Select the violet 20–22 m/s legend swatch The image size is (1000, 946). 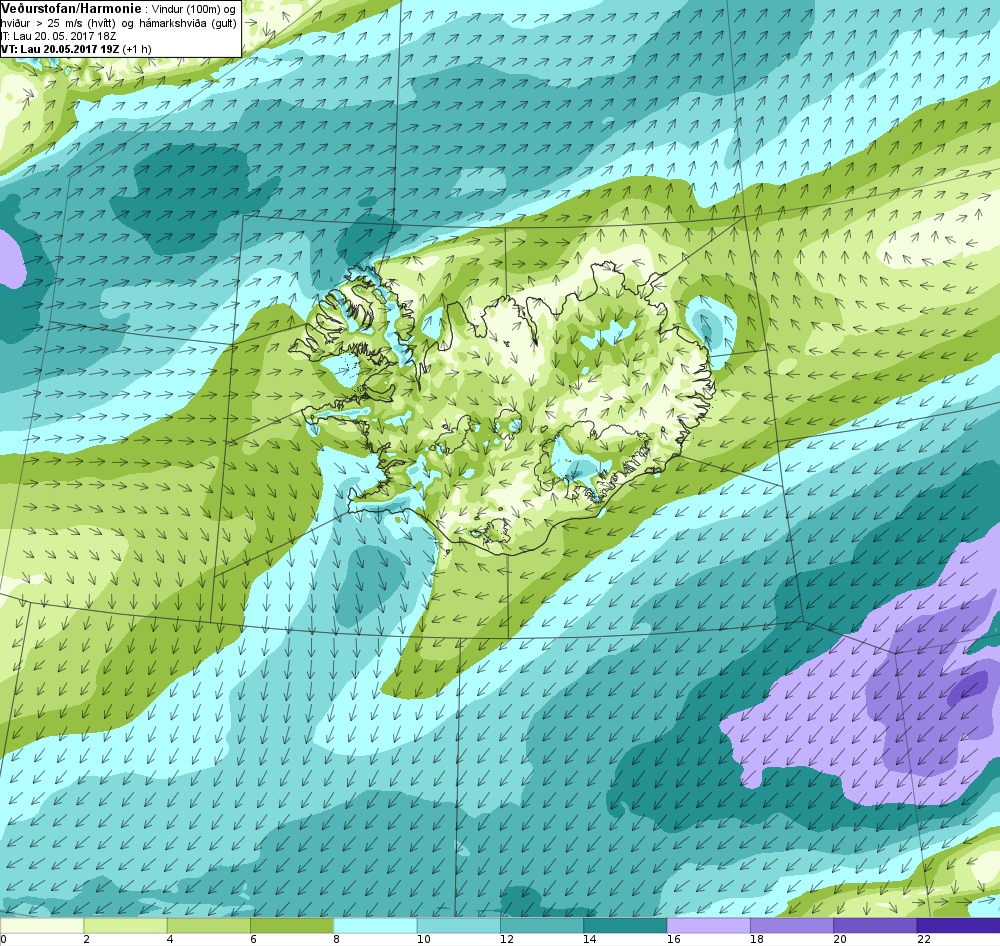875,925
